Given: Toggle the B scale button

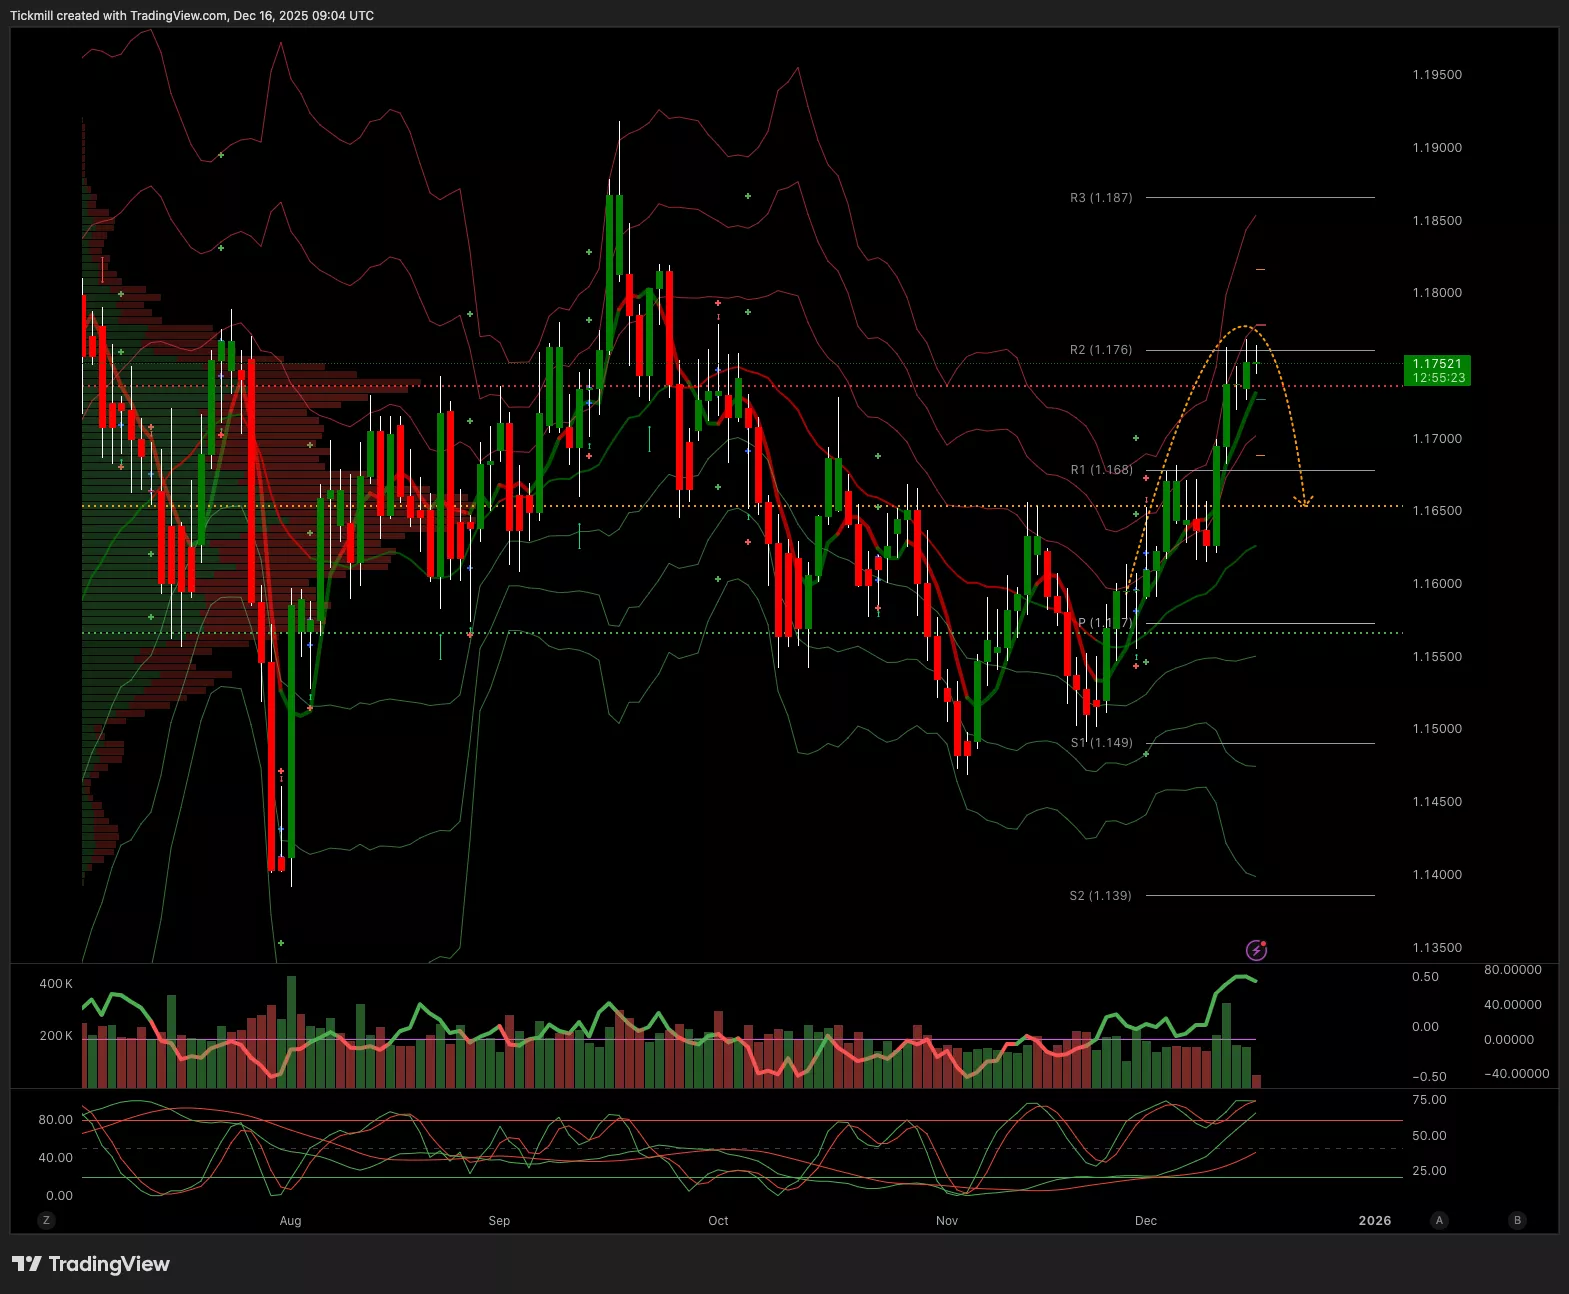Looking at the screenshot, I should tap(1517, 1220).
